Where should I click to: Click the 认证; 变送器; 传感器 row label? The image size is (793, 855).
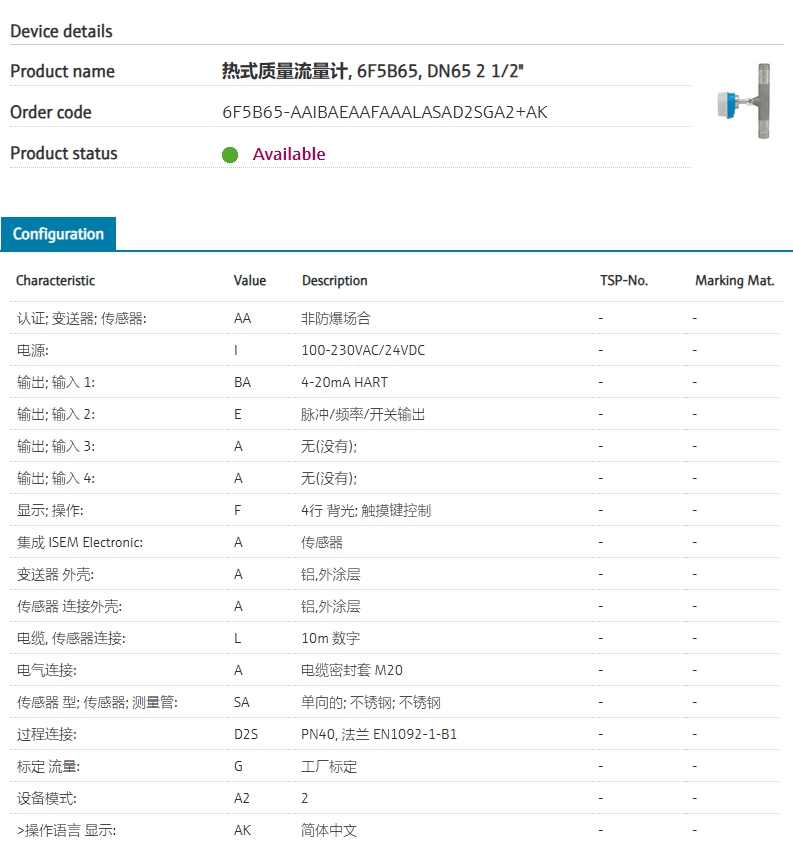pos(81,318)
